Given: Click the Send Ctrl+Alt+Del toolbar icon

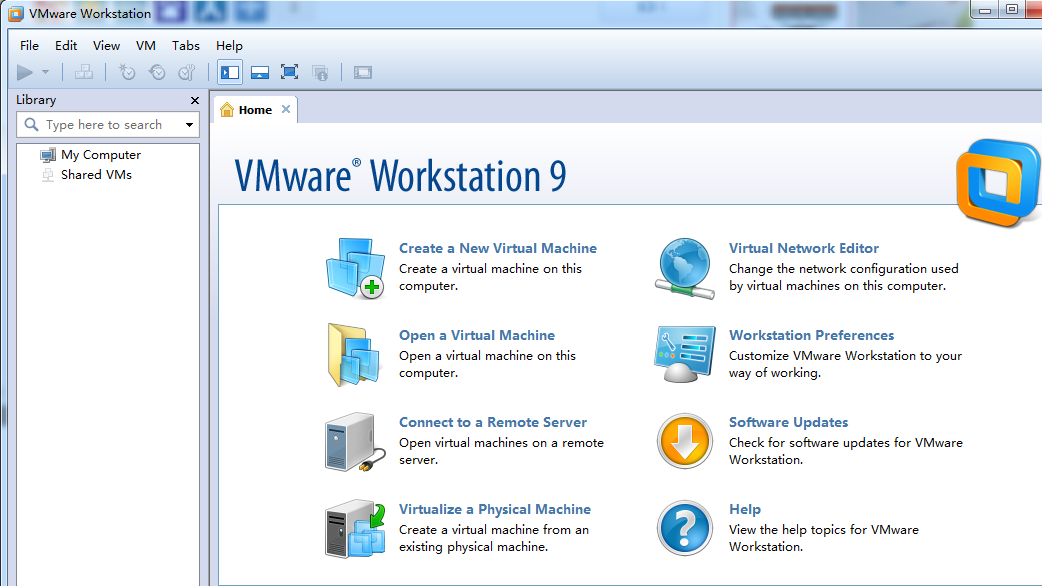Looking at the screenshot, I should (84, 72).
